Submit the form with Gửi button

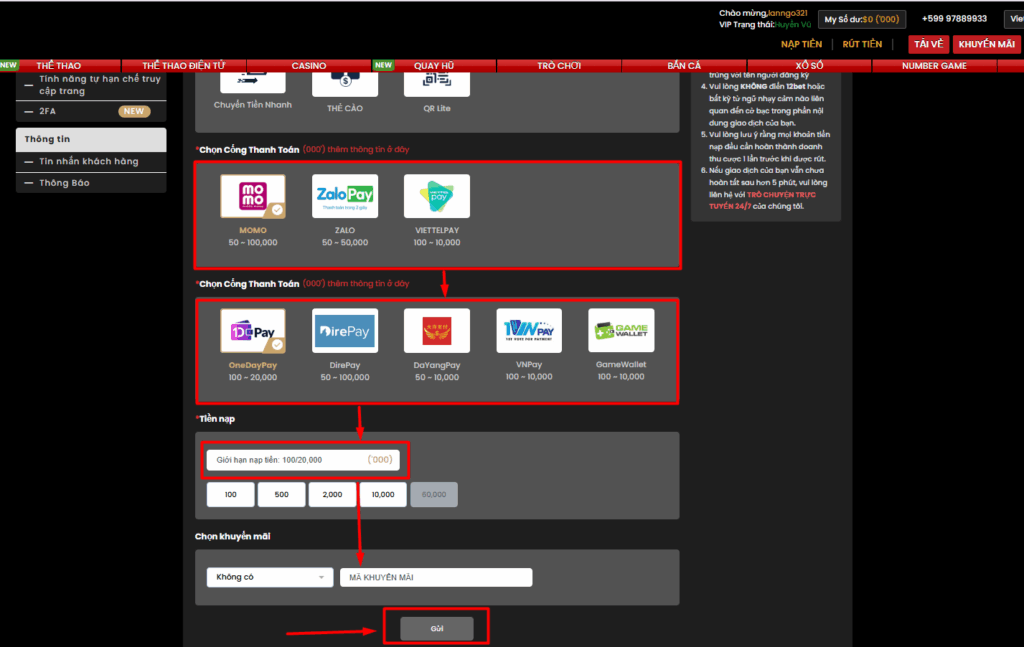coord(437,628)
